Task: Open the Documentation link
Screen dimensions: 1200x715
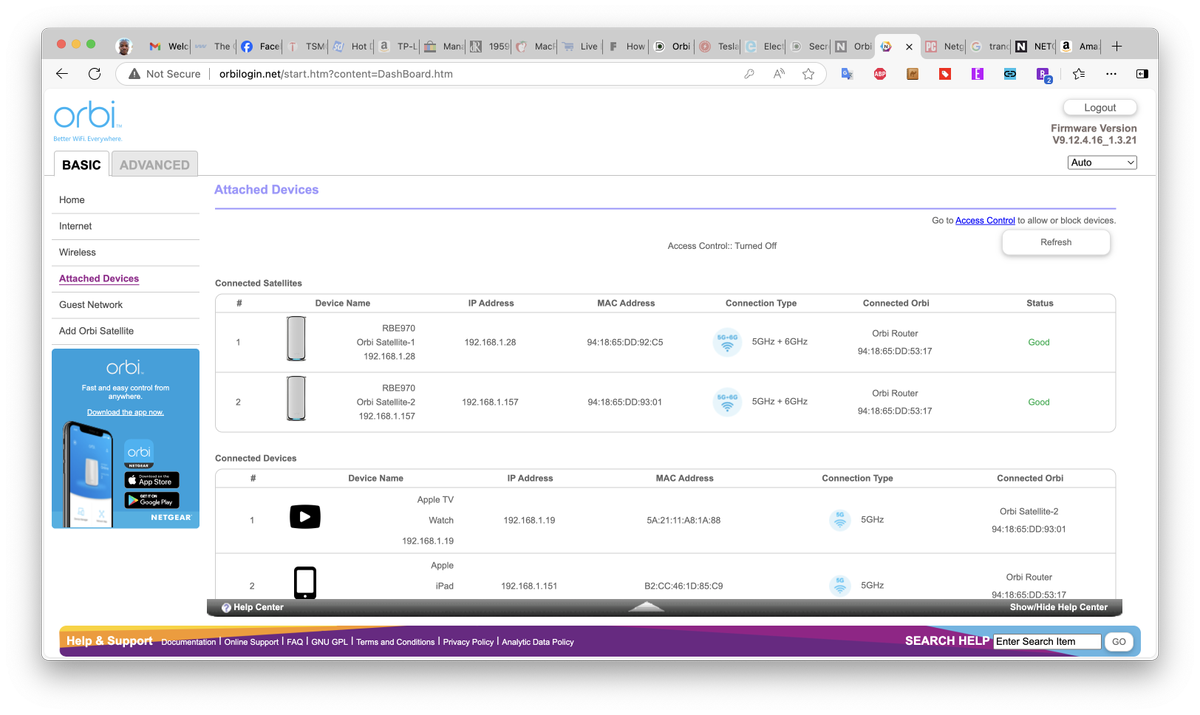Action: click(x=188, y=642)
